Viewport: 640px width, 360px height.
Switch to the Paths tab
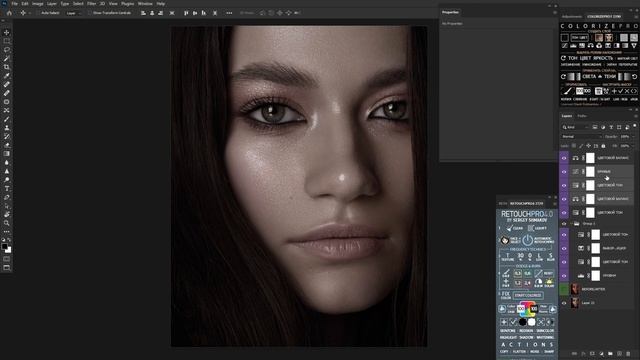coord(582,116)
